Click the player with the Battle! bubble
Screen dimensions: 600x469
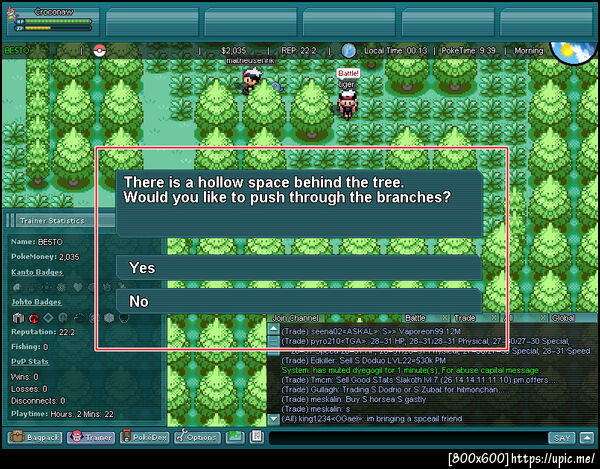point(347,104)
